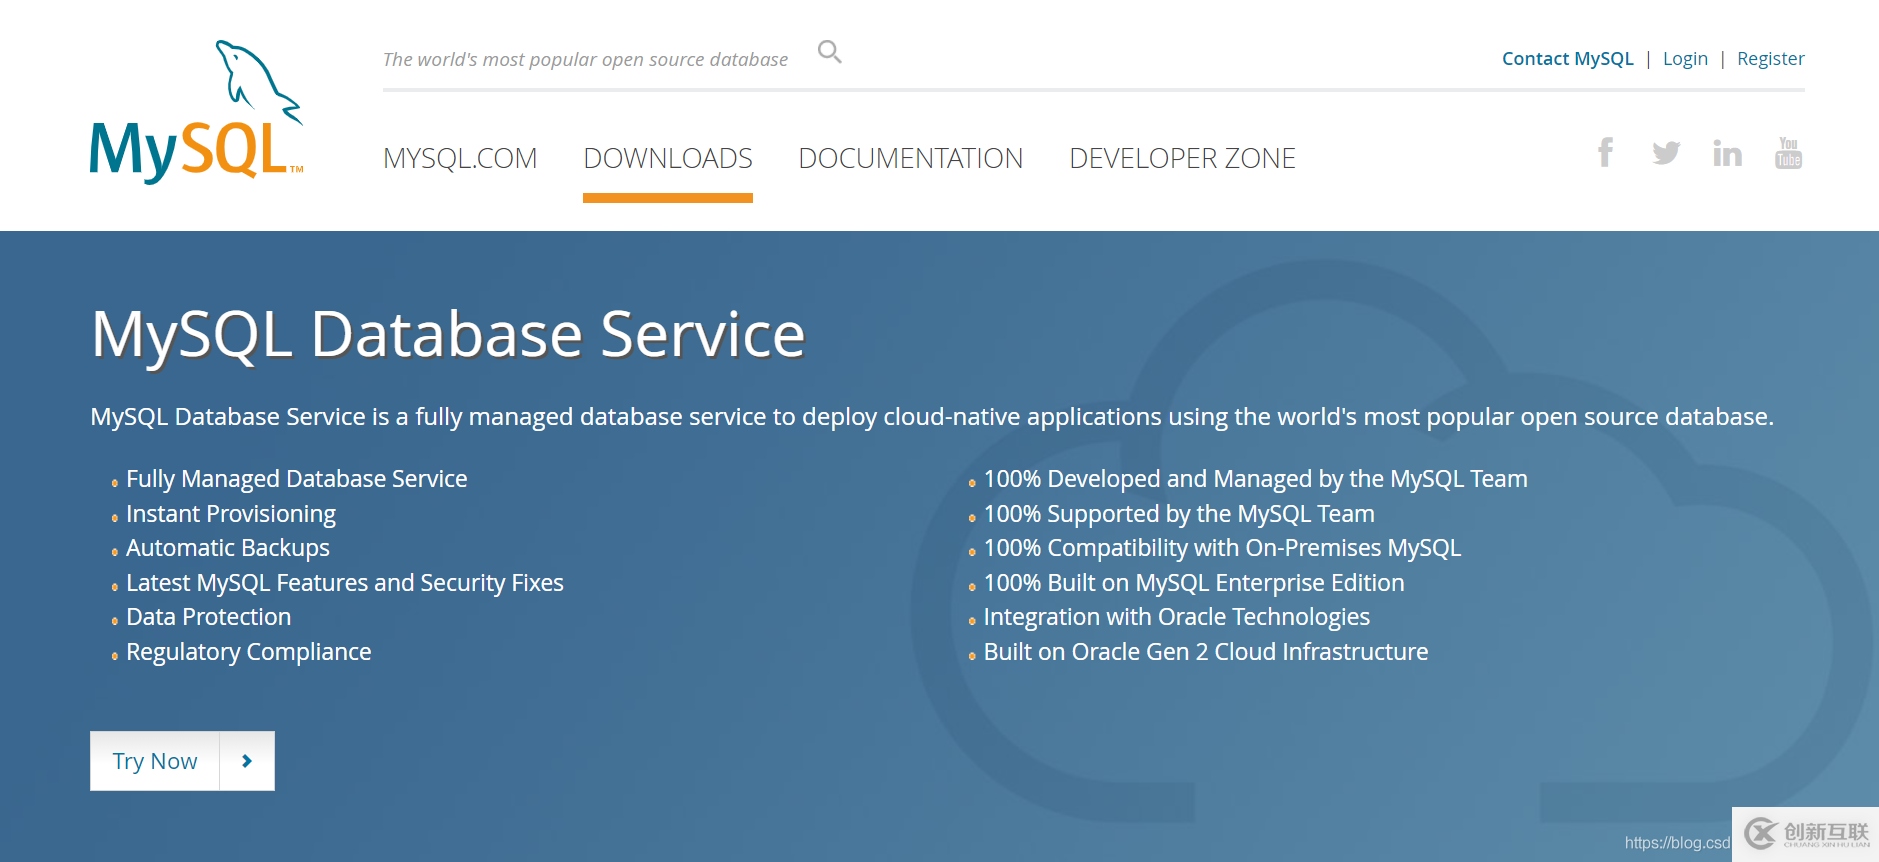Viewport: 1879px width, 862px height.
Task: Click 'Integration with Oracle Technologies' item
Action: tap(1177, 617)
